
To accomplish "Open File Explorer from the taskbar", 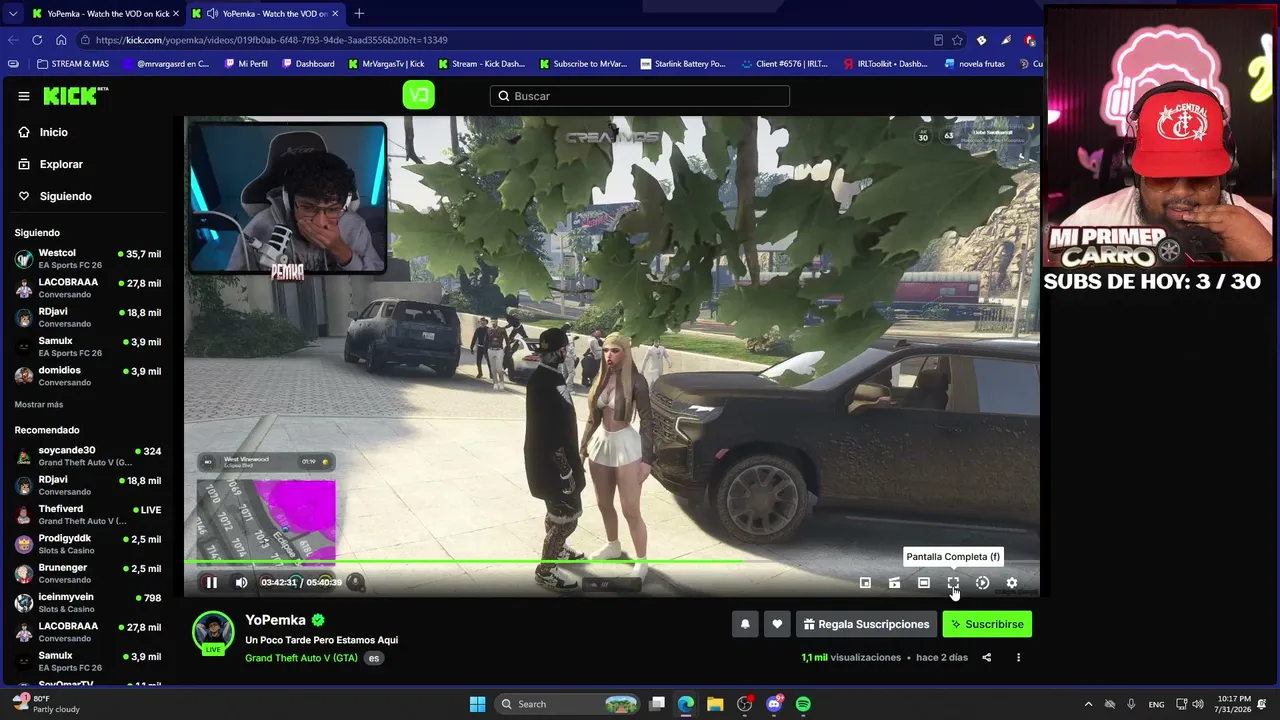I will [715, 704].
